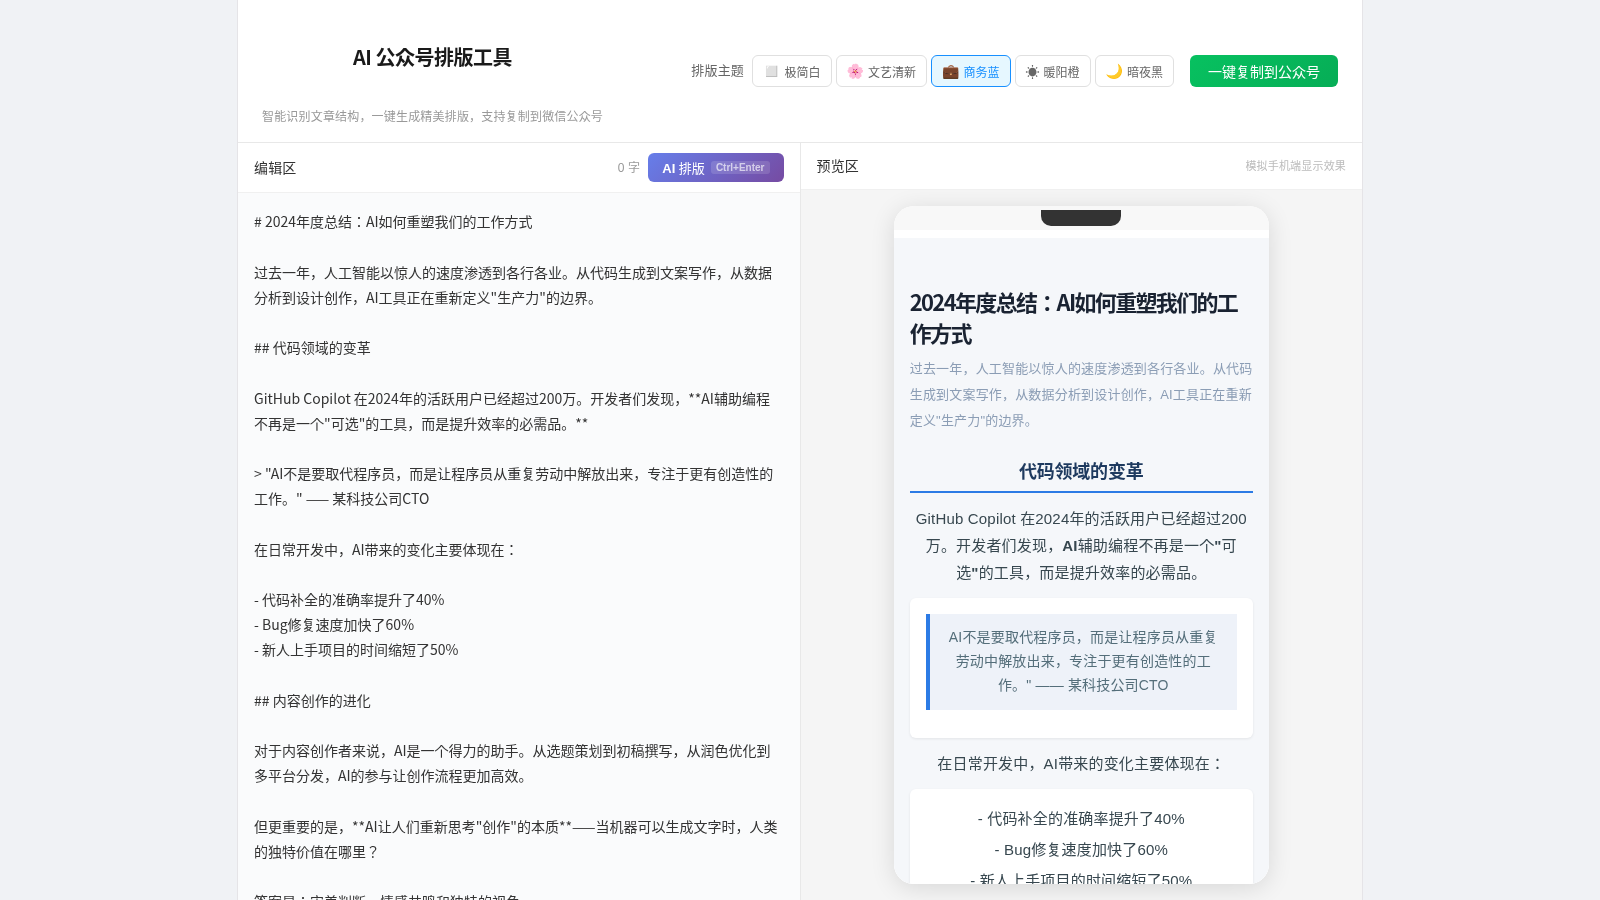Viewport: 1600px width, 900px height.
Task: Click the preview paragraph about GitHub Copilot
Action: tap(1081, 546)
